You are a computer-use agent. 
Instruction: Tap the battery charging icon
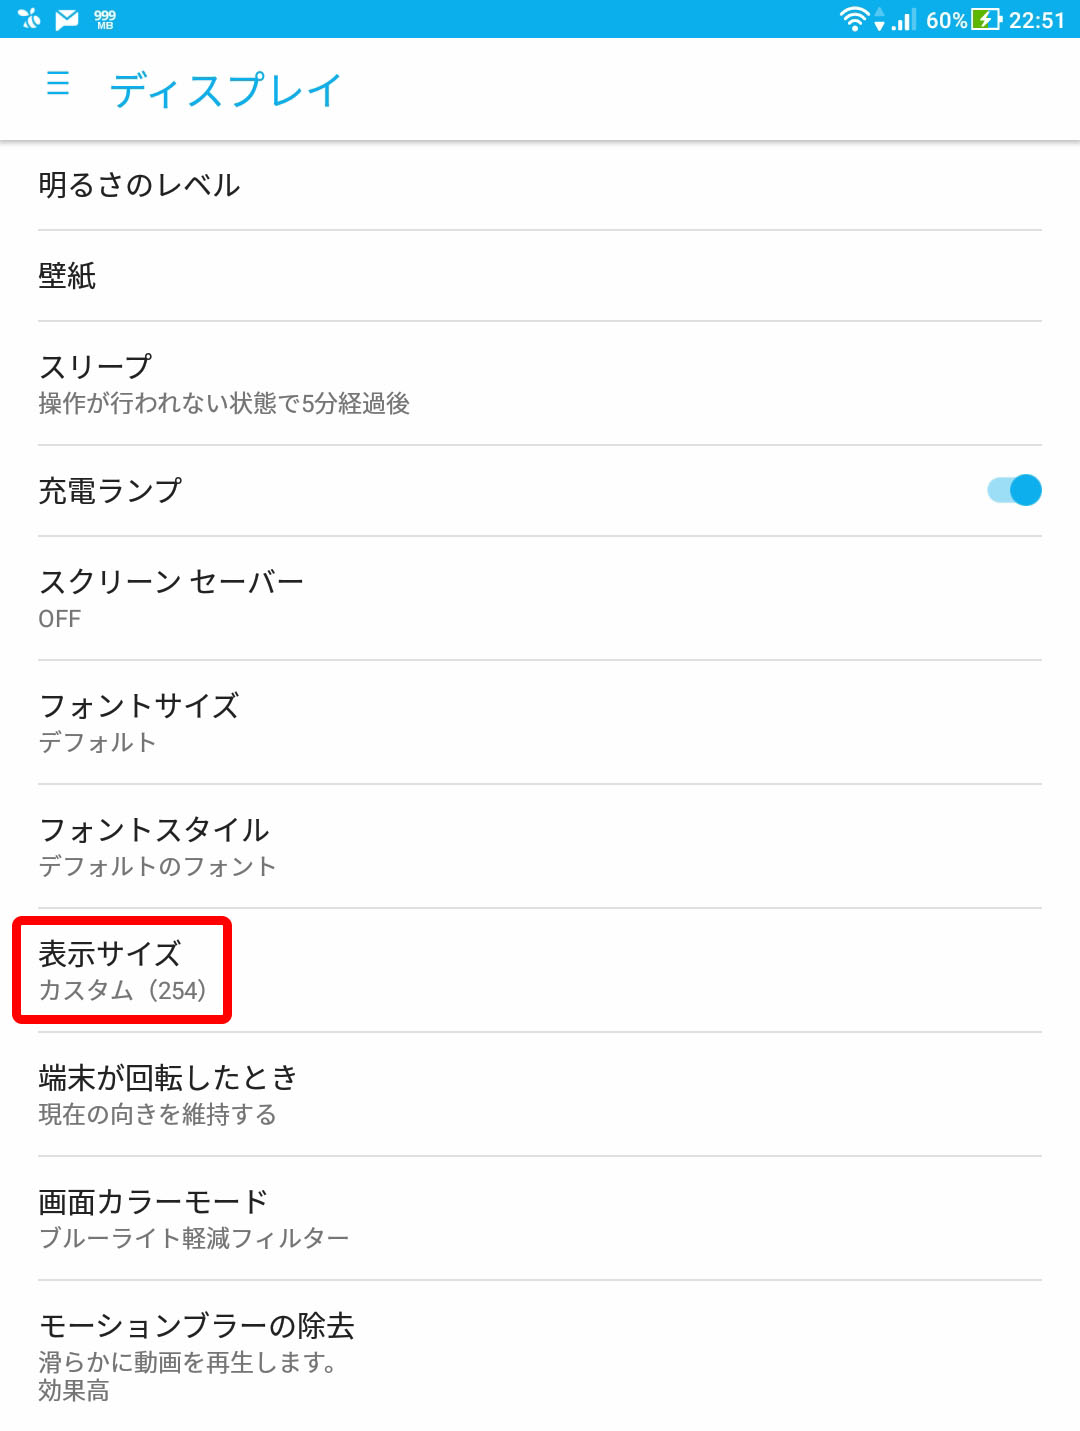[x=987, y=19]
